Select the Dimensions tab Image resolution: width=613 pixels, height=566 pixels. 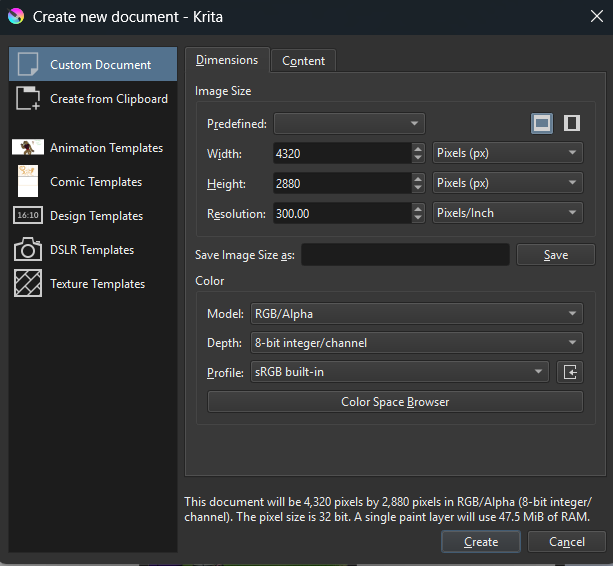point(227,60)
